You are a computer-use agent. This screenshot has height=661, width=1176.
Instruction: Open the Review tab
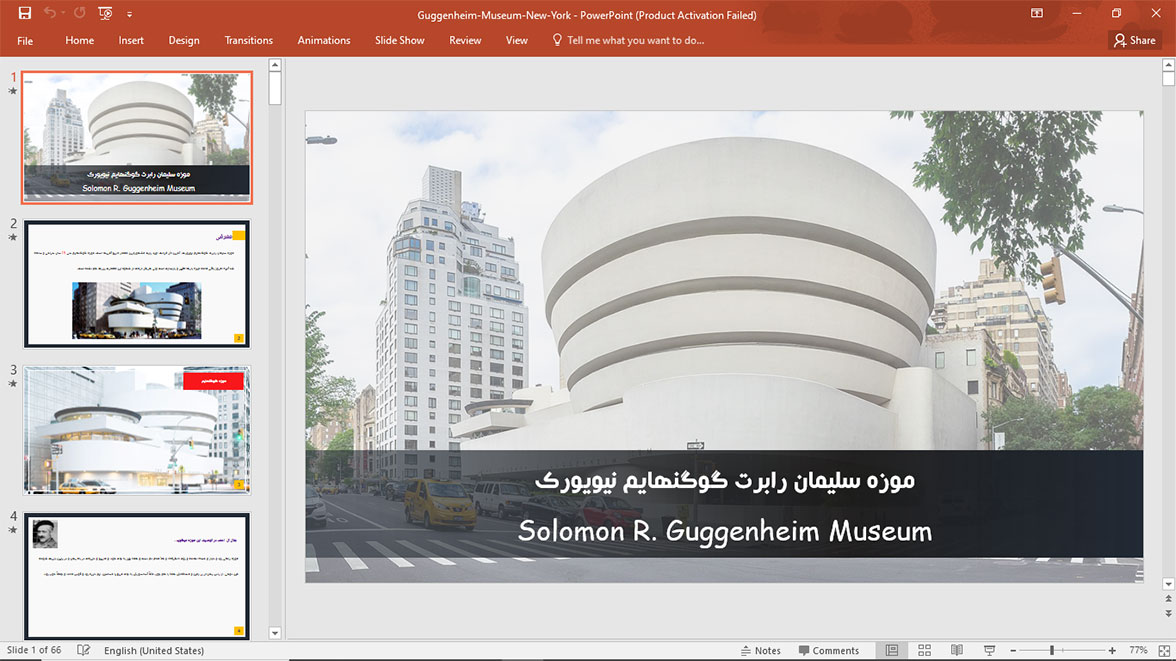coord(465,41)
